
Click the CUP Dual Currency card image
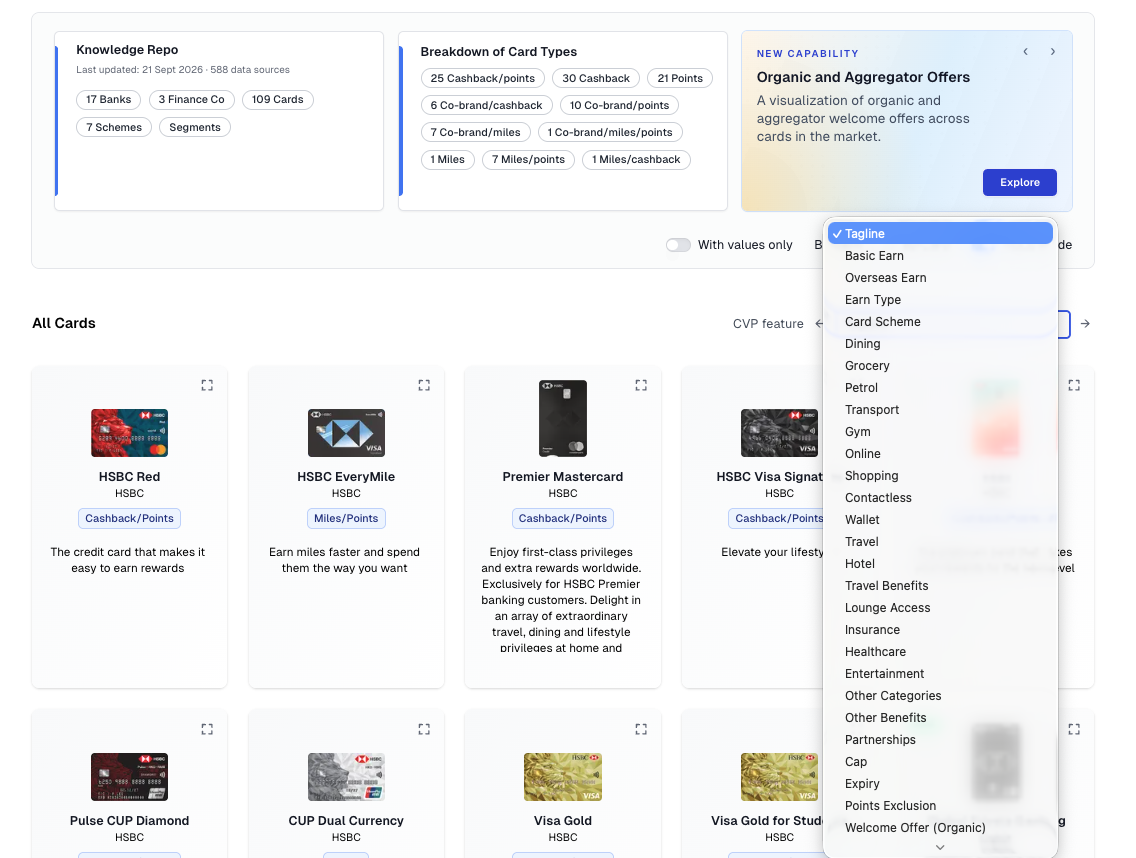346,777
